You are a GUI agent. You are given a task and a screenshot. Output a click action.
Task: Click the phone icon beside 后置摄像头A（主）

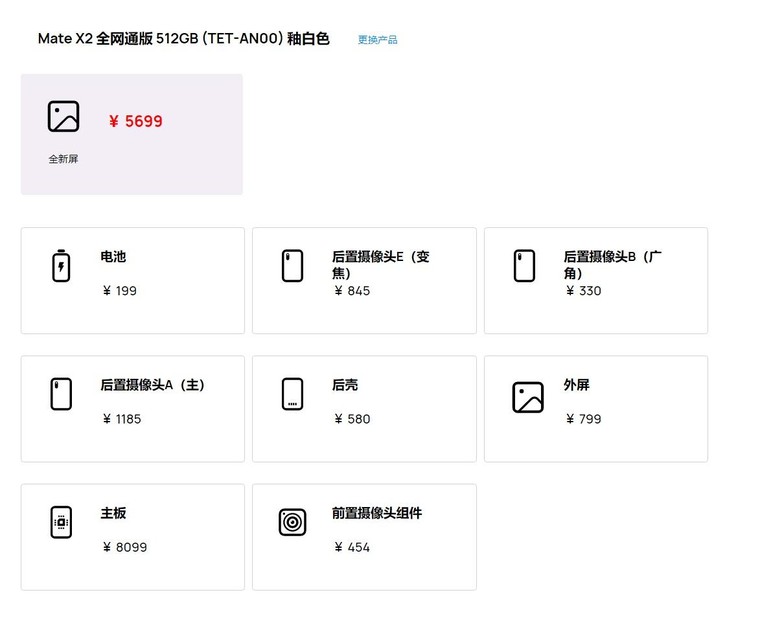click(61, 394)
